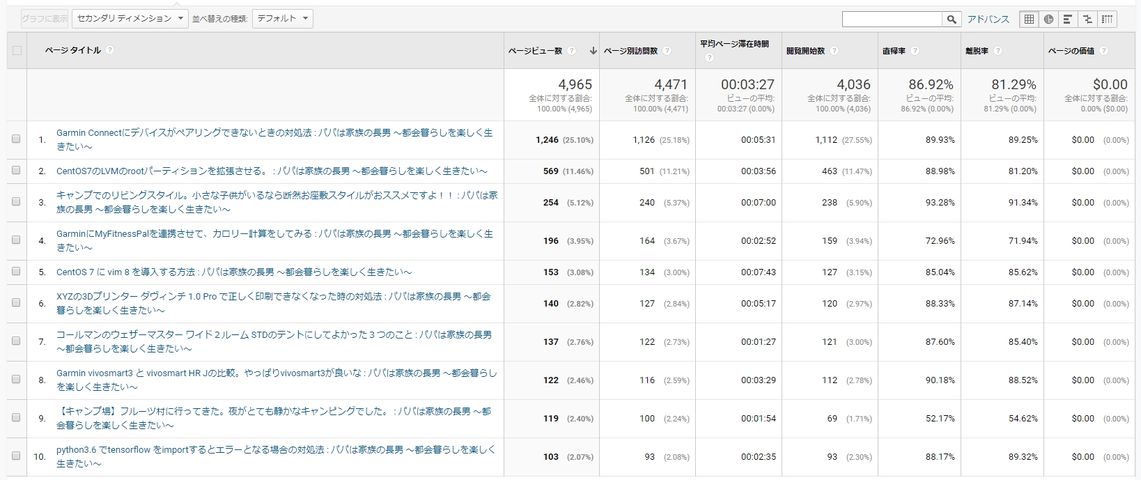Select the total pageviews value 4,965
Viewport: 1141px width, 480px height.
[575, 84]
